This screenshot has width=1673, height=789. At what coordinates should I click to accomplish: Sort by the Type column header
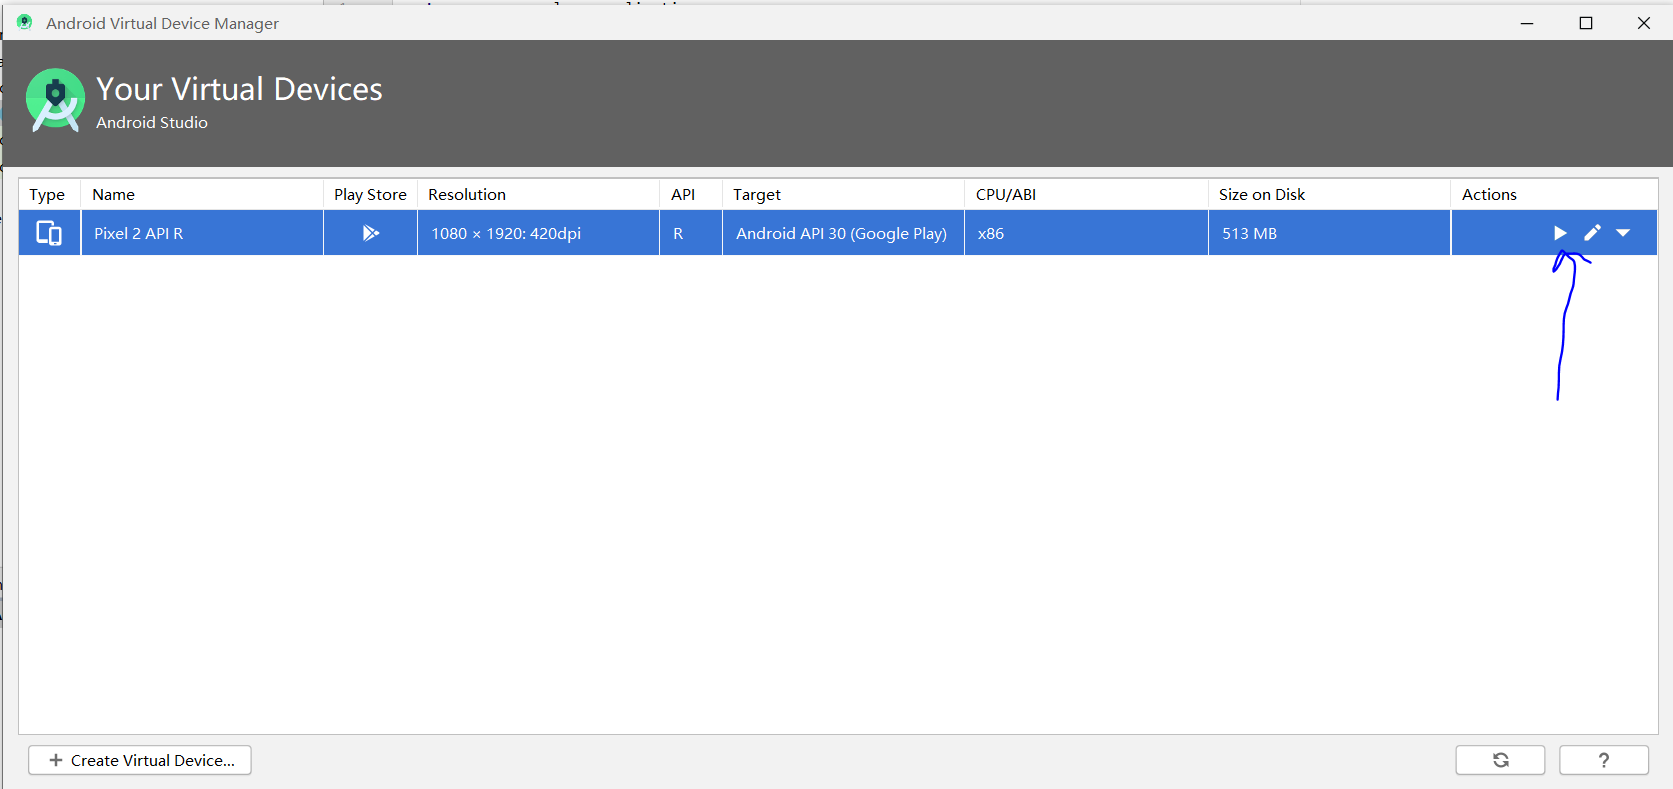click(x=49, y=194)
